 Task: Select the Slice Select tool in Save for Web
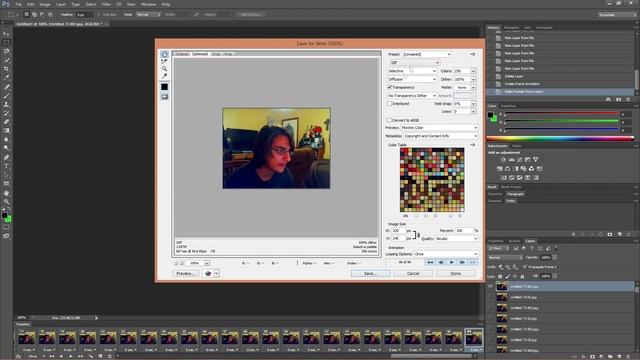[x=164, y=61]
